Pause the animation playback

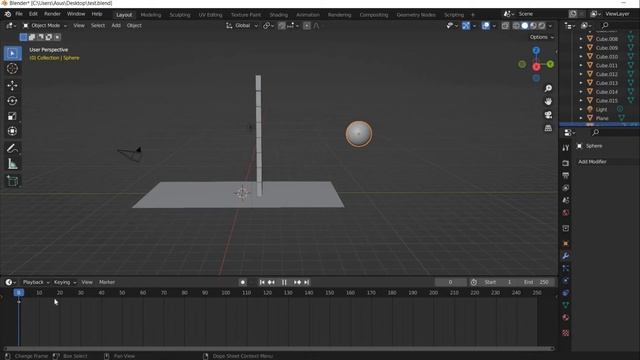click(284, 282)
